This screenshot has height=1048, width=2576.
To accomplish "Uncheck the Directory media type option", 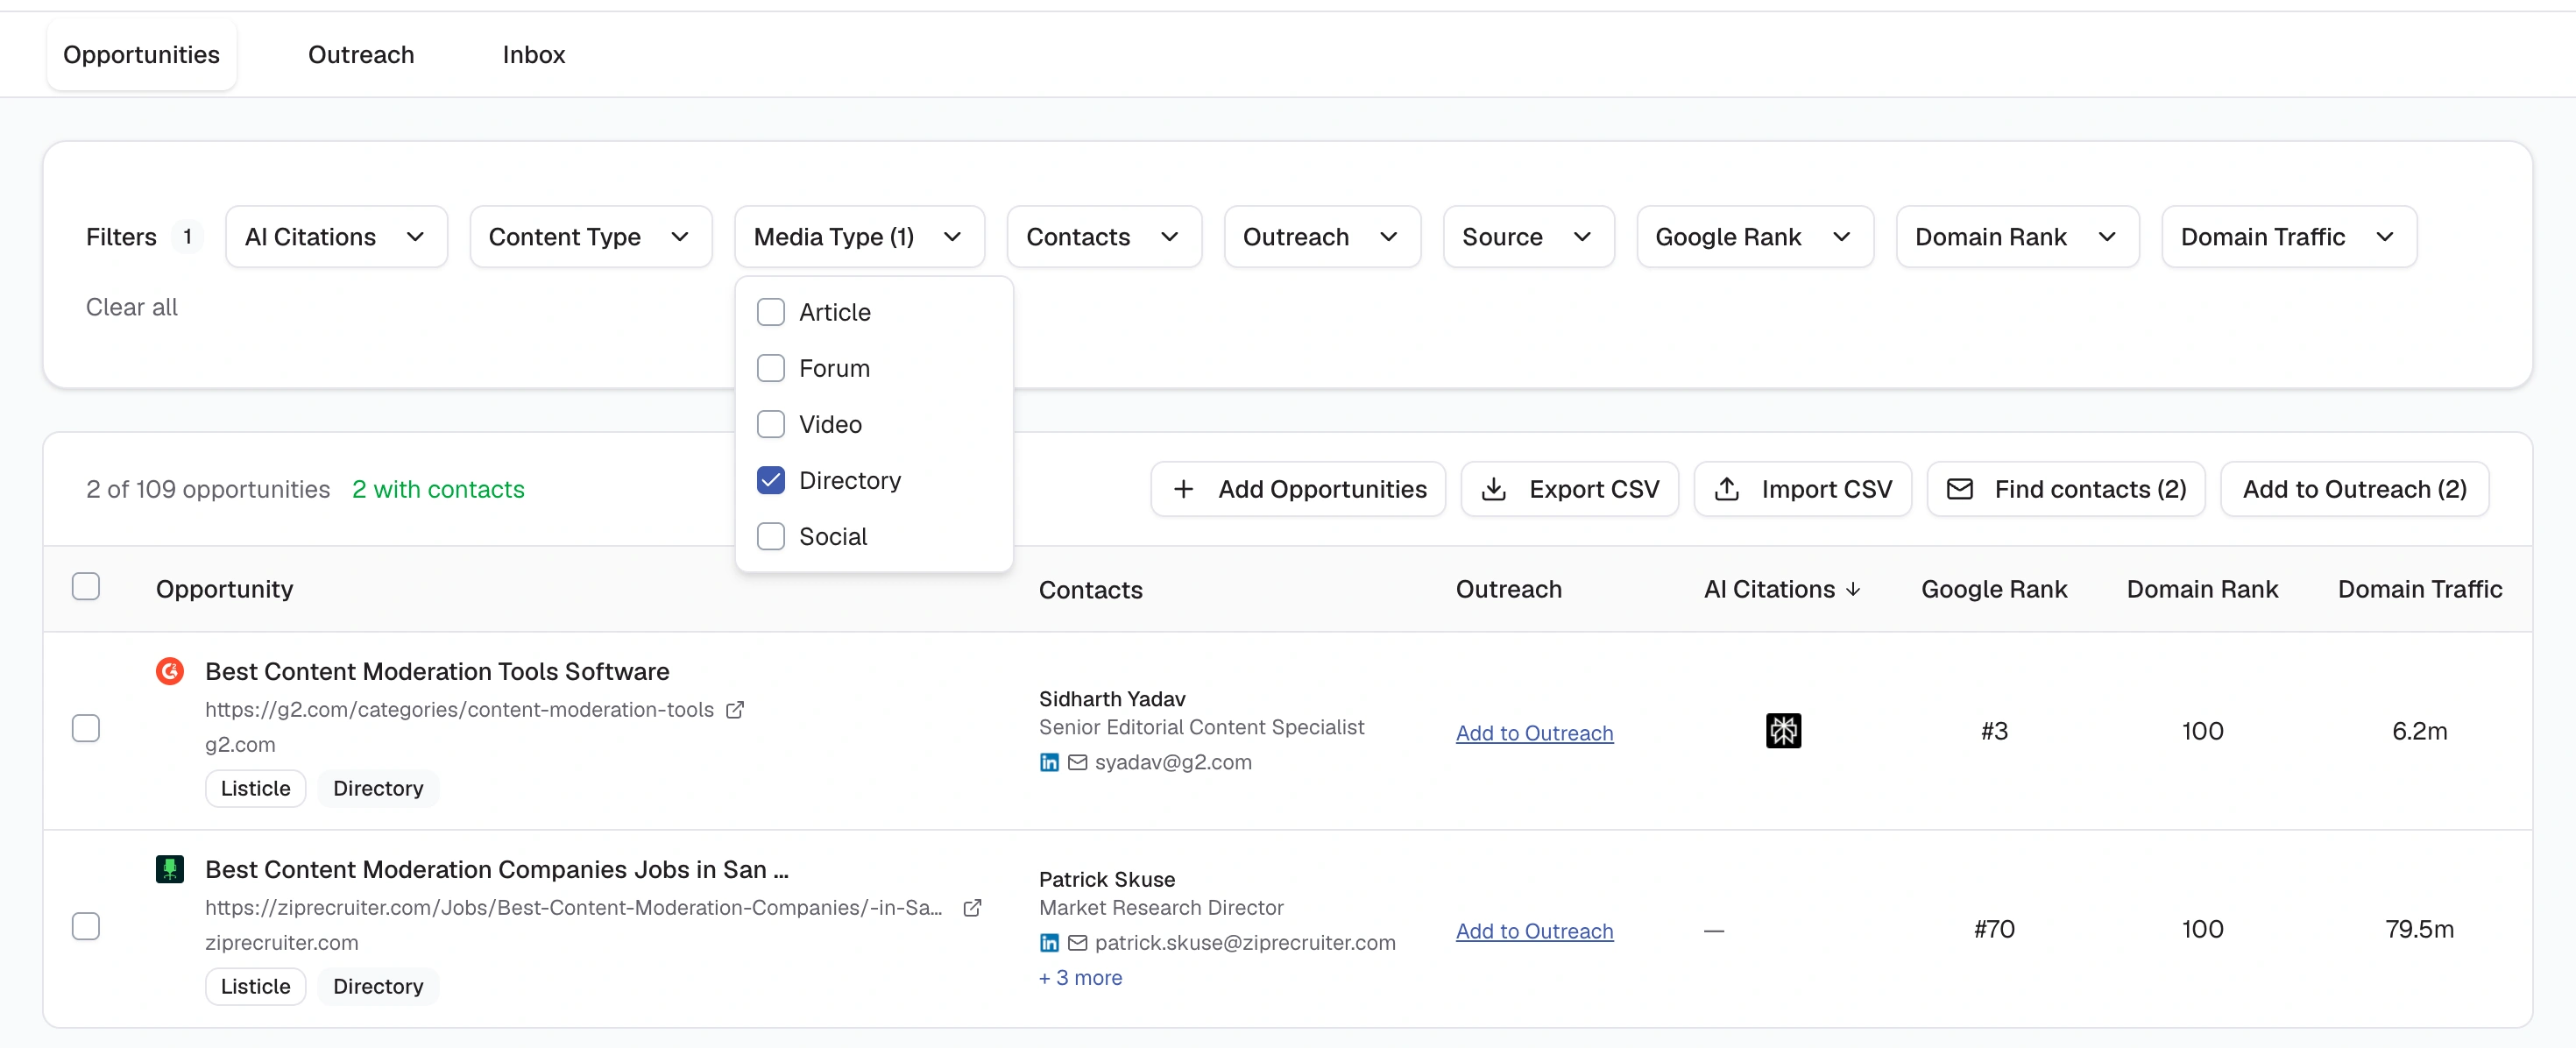I will (x=771, y=480).
